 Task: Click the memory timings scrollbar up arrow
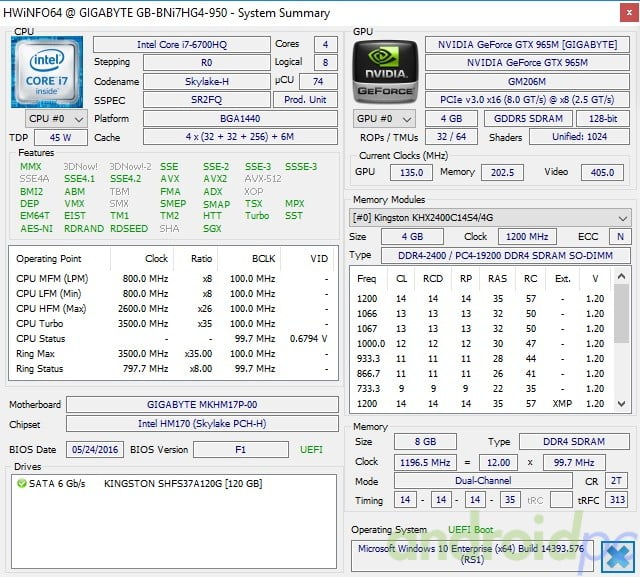621,276
